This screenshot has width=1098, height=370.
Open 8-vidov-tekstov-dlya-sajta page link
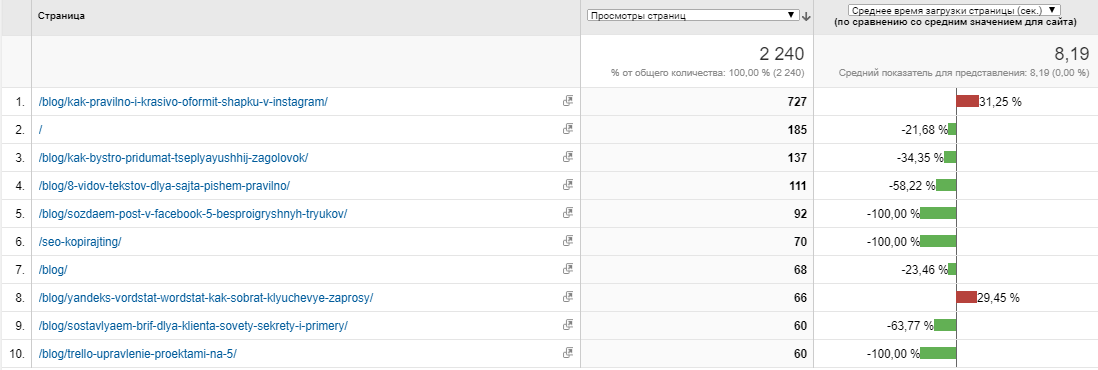[x=165, y=186]
